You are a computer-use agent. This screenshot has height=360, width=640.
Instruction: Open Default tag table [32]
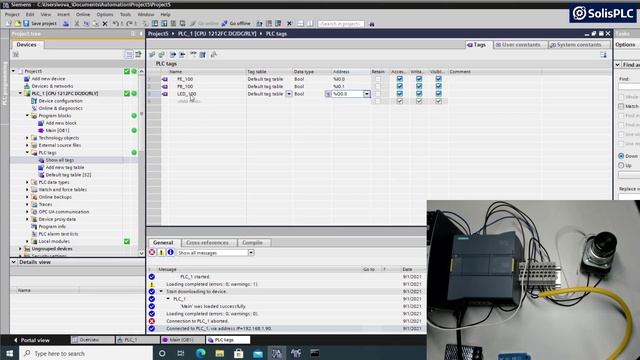click(68, 175)
